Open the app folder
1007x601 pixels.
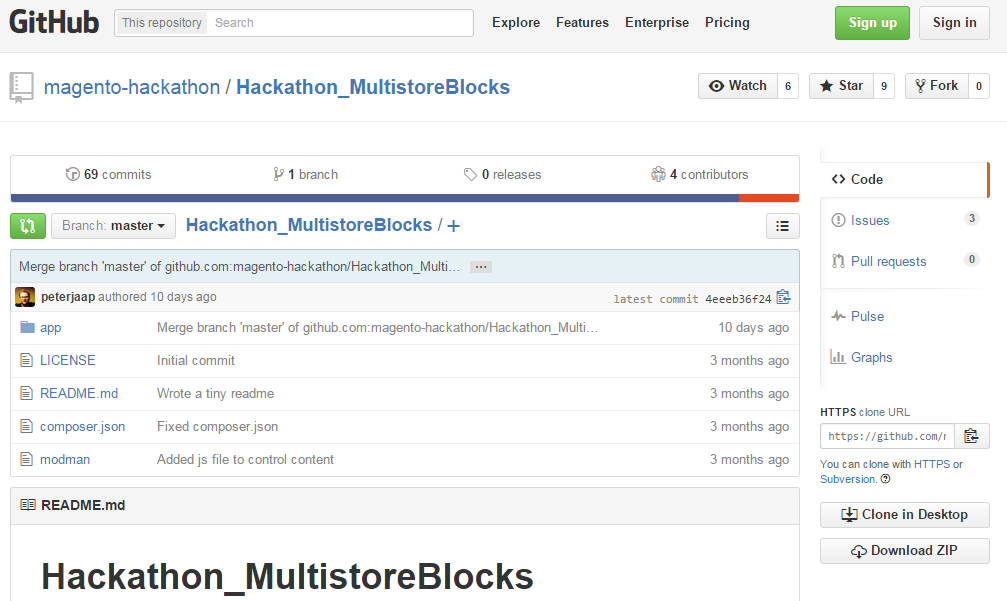coord(51,328)
